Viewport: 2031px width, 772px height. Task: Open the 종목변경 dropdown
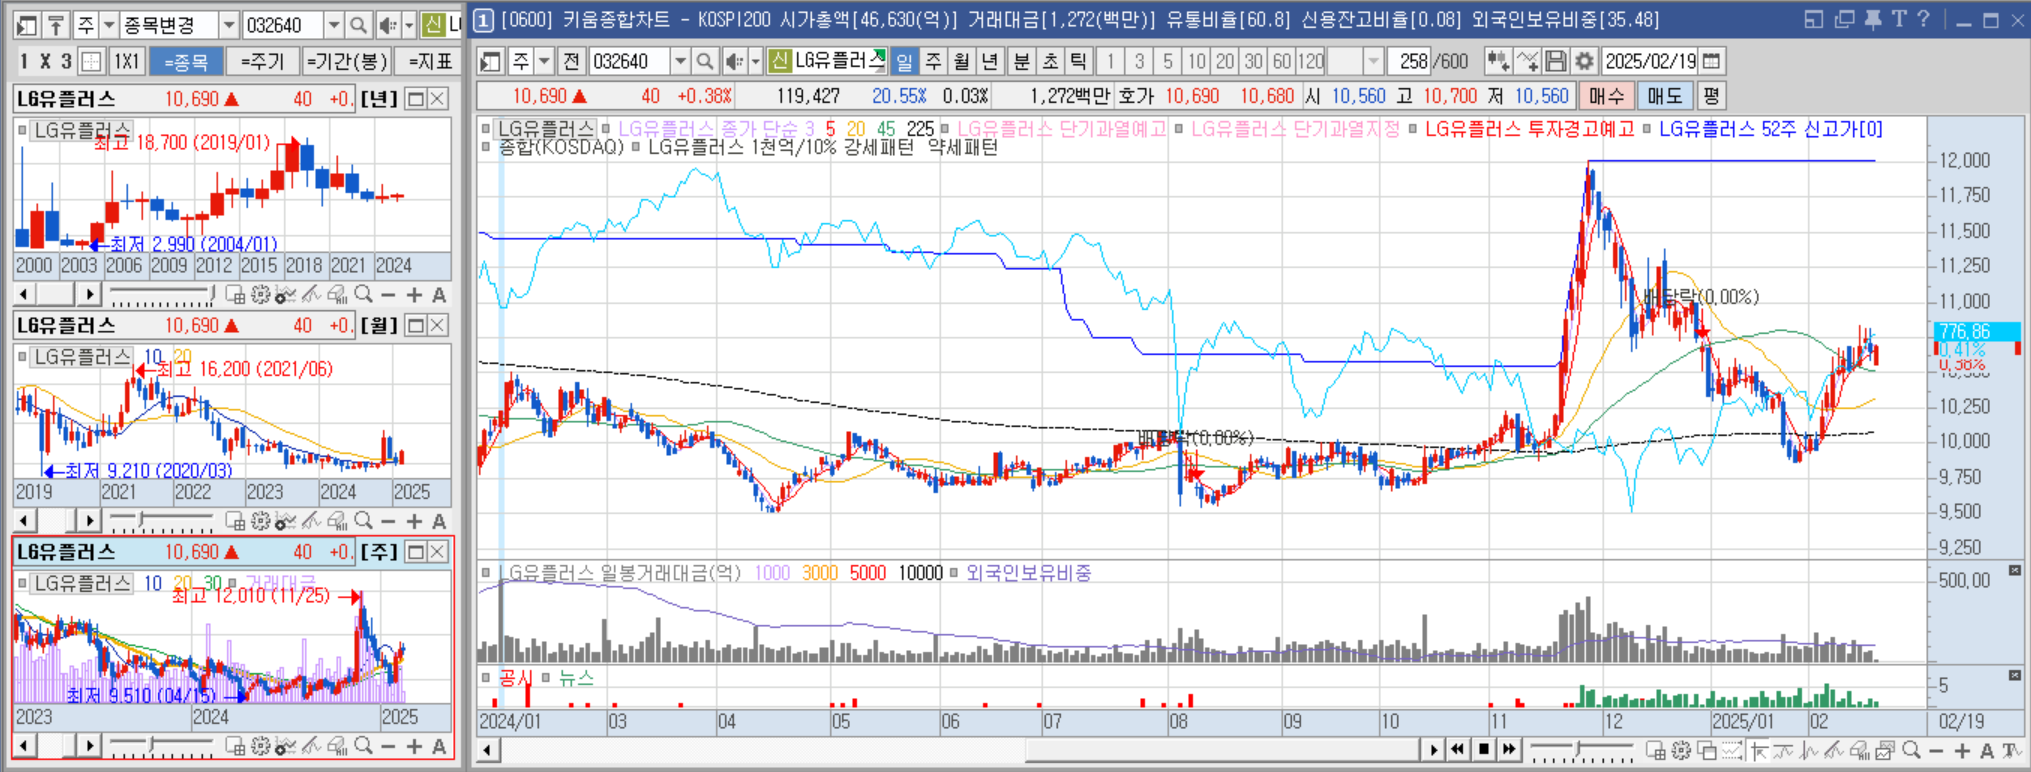click(x=228, y=25)
